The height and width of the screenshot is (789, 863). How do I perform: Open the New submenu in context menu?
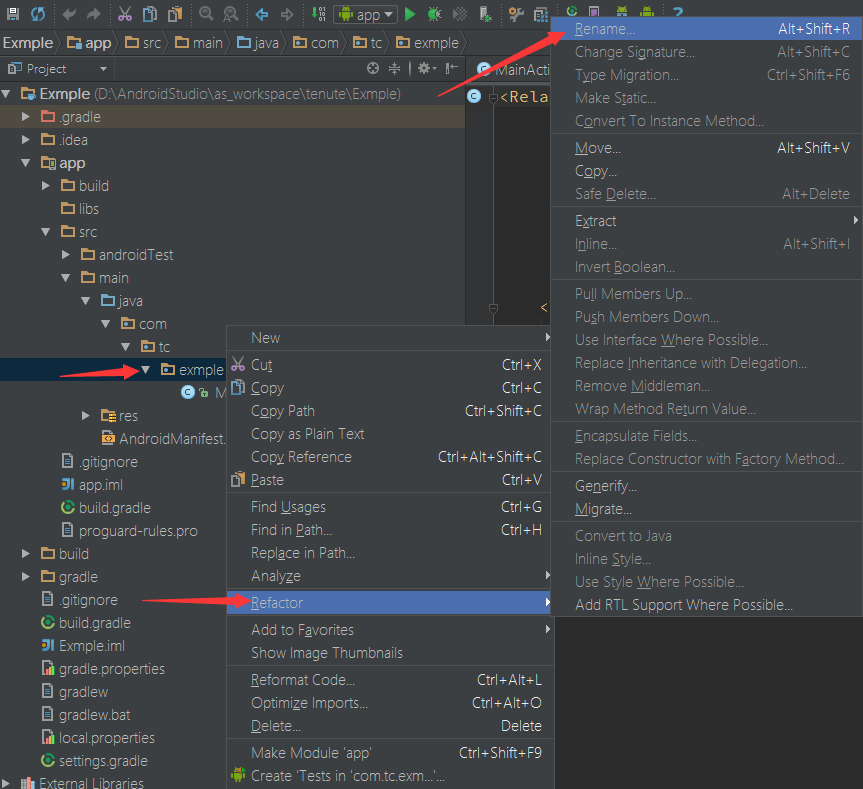(x=390, y=338)
